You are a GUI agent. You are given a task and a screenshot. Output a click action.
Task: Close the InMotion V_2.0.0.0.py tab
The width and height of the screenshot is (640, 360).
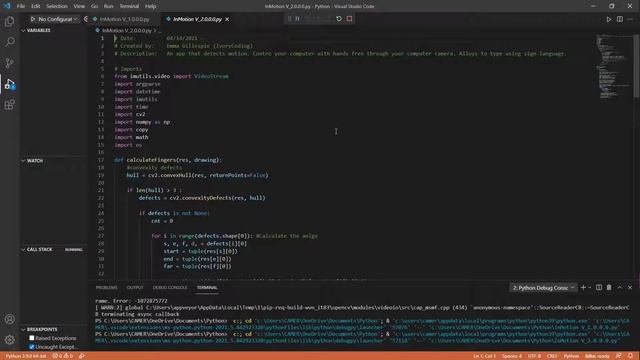click(x=227, y=19)
